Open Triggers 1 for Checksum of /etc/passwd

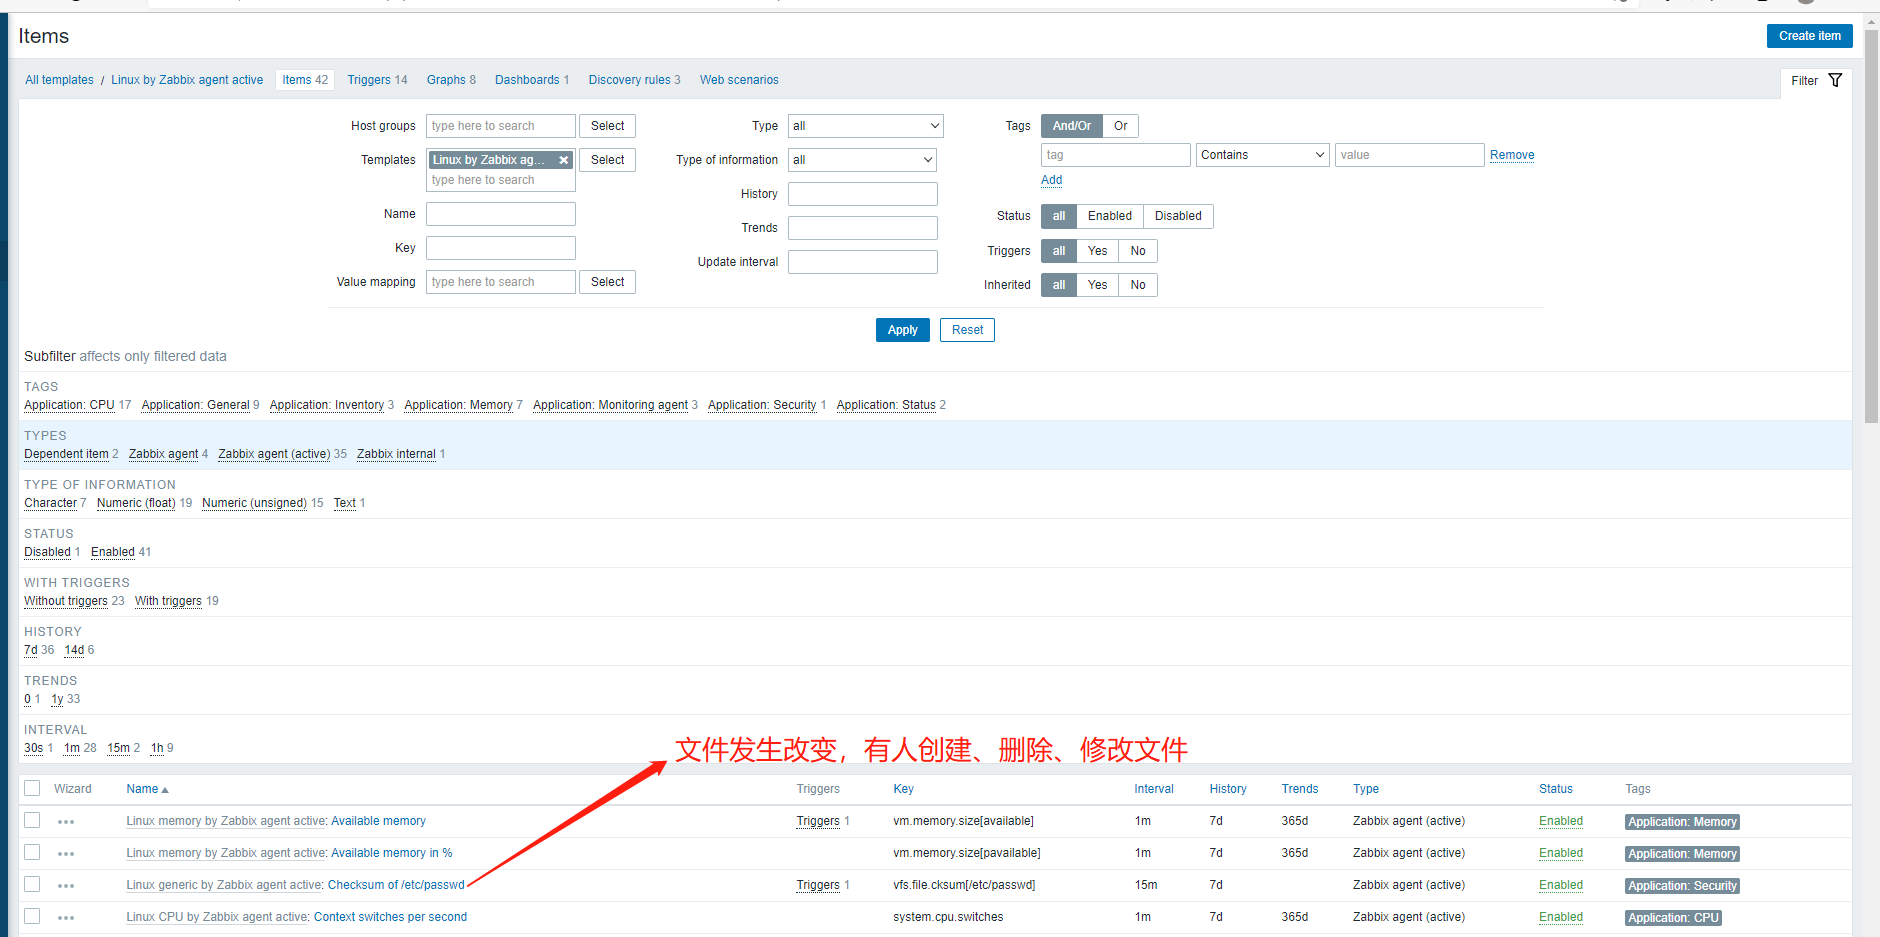tap(817, 885)
